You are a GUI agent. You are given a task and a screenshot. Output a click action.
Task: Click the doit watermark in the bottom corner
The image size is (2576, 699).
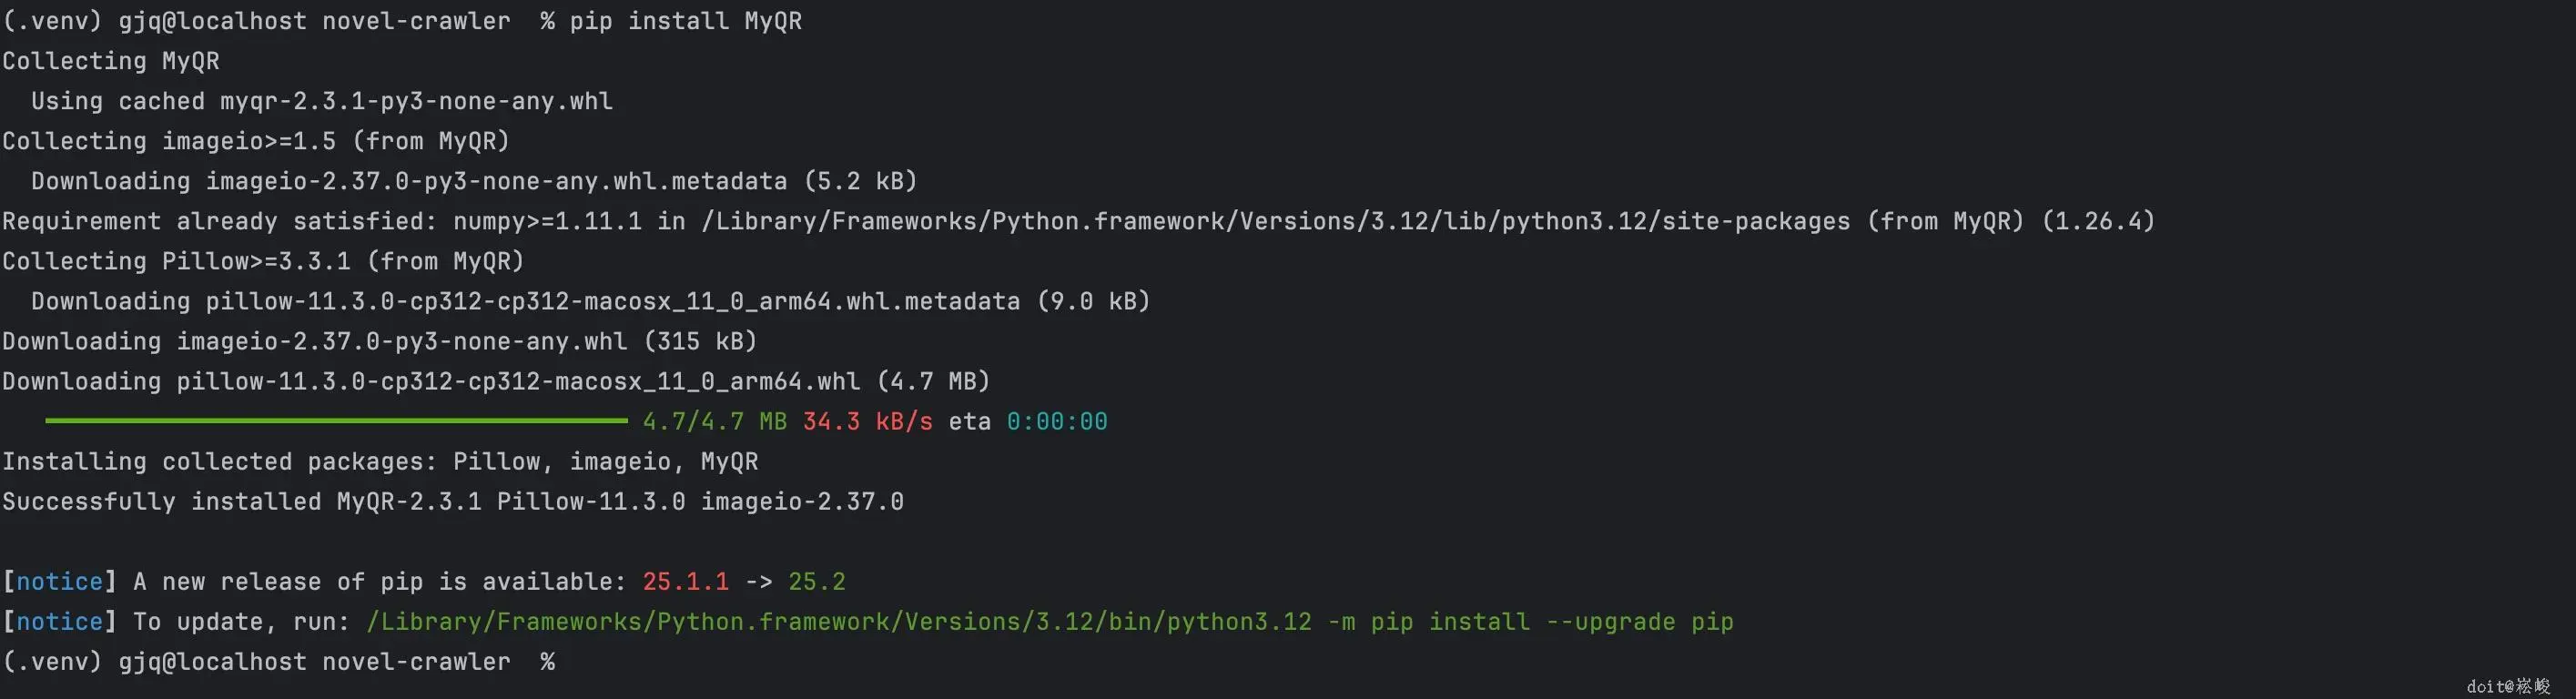(x=2507, y=686)
